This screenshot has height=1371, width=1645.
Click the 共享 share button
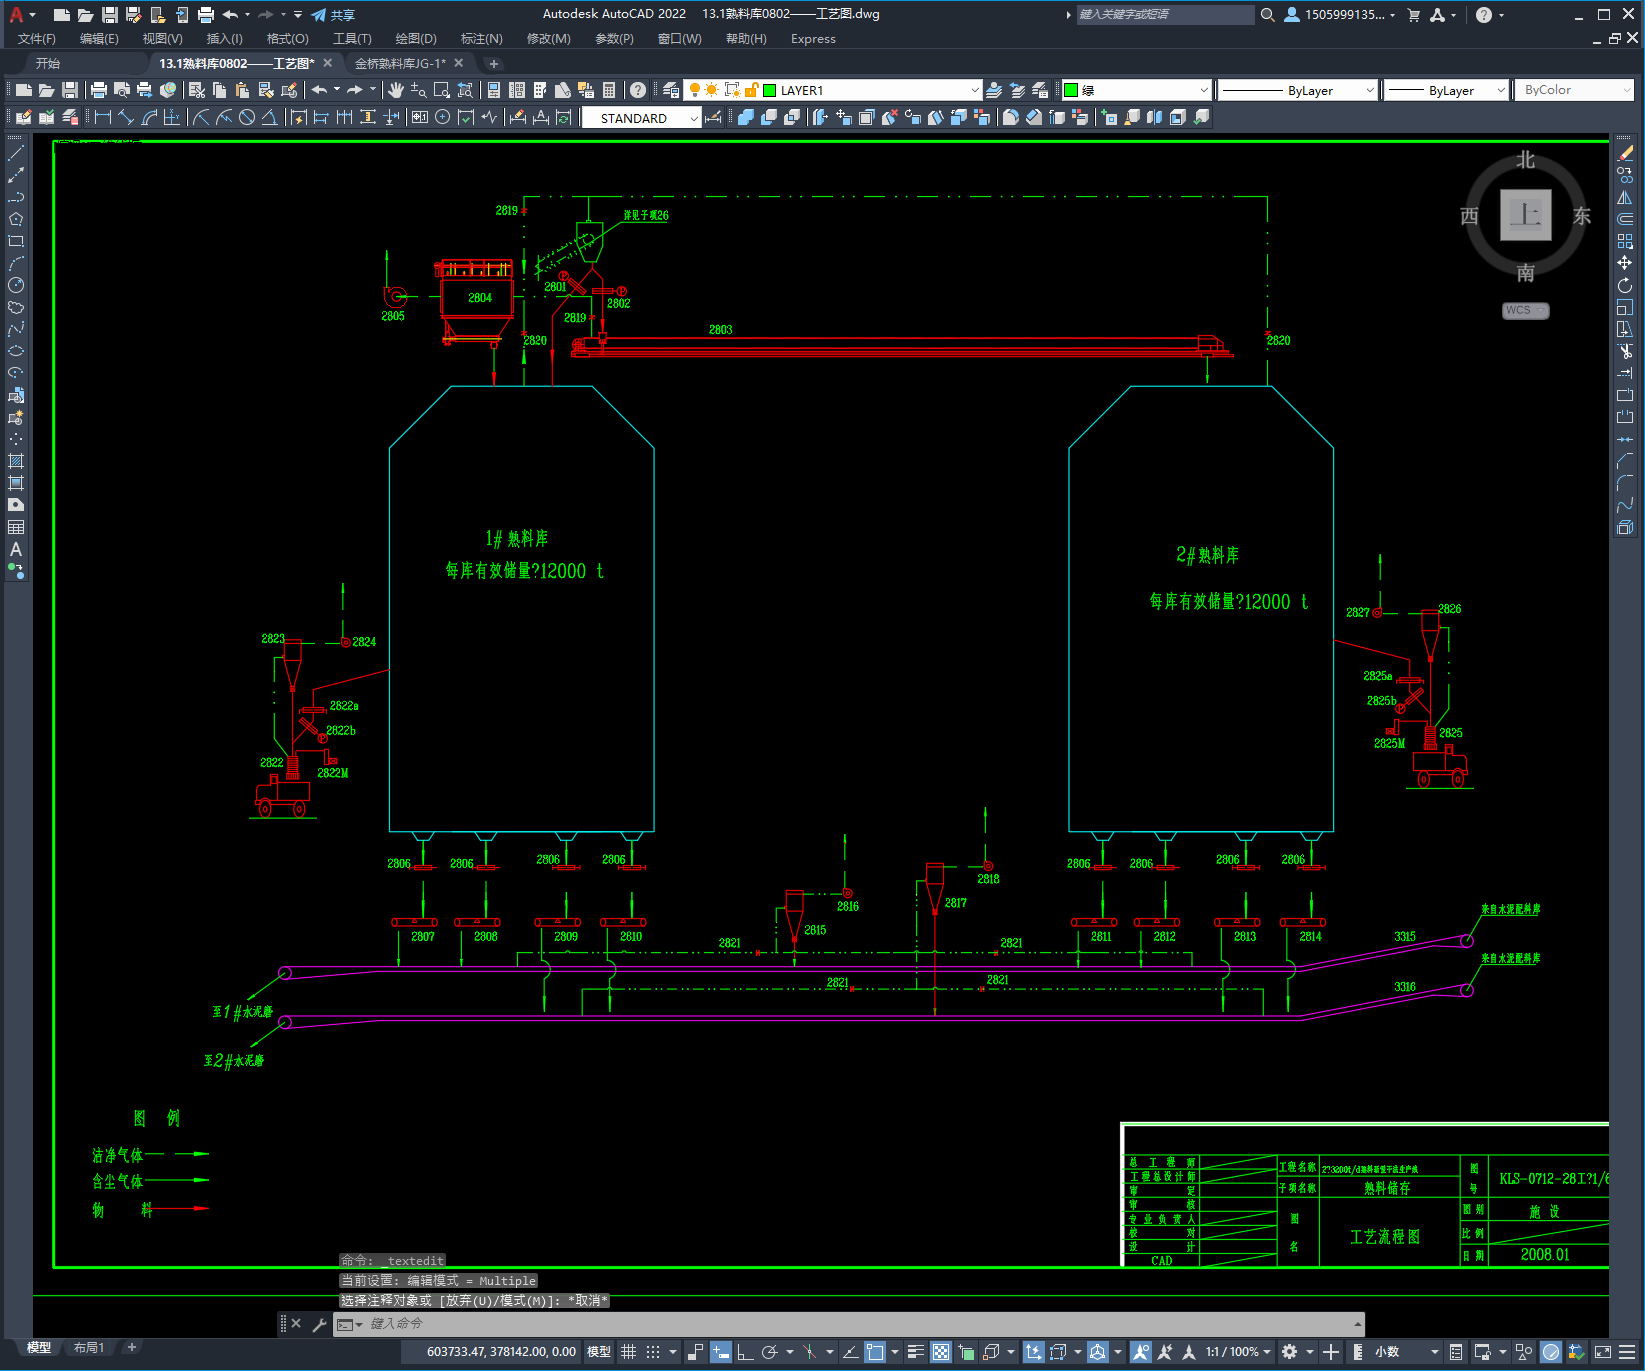point(333,15)
